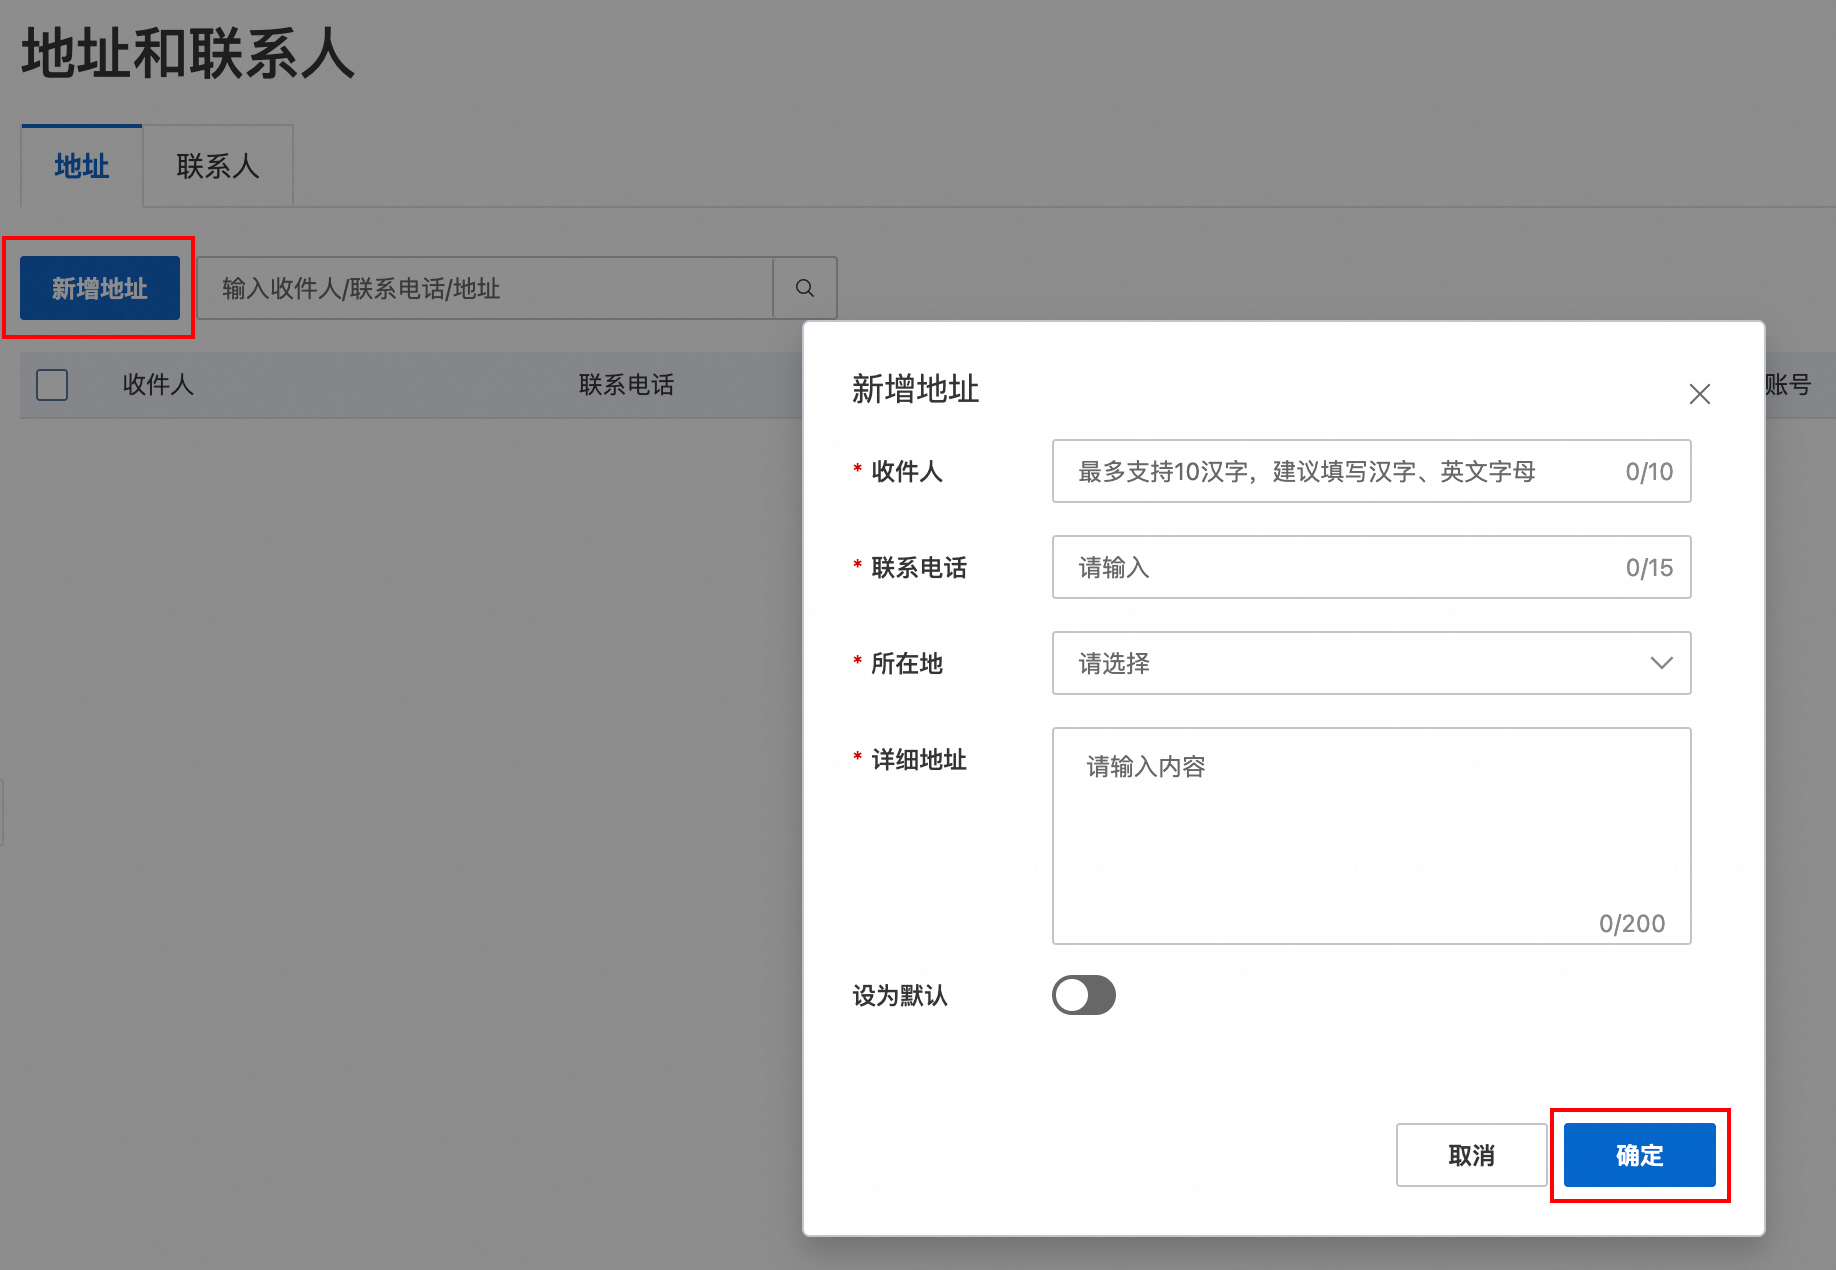Open the 所在地 dropdown
The height and width of the screenshot is (1270, 1836).
click(1371, 663)
